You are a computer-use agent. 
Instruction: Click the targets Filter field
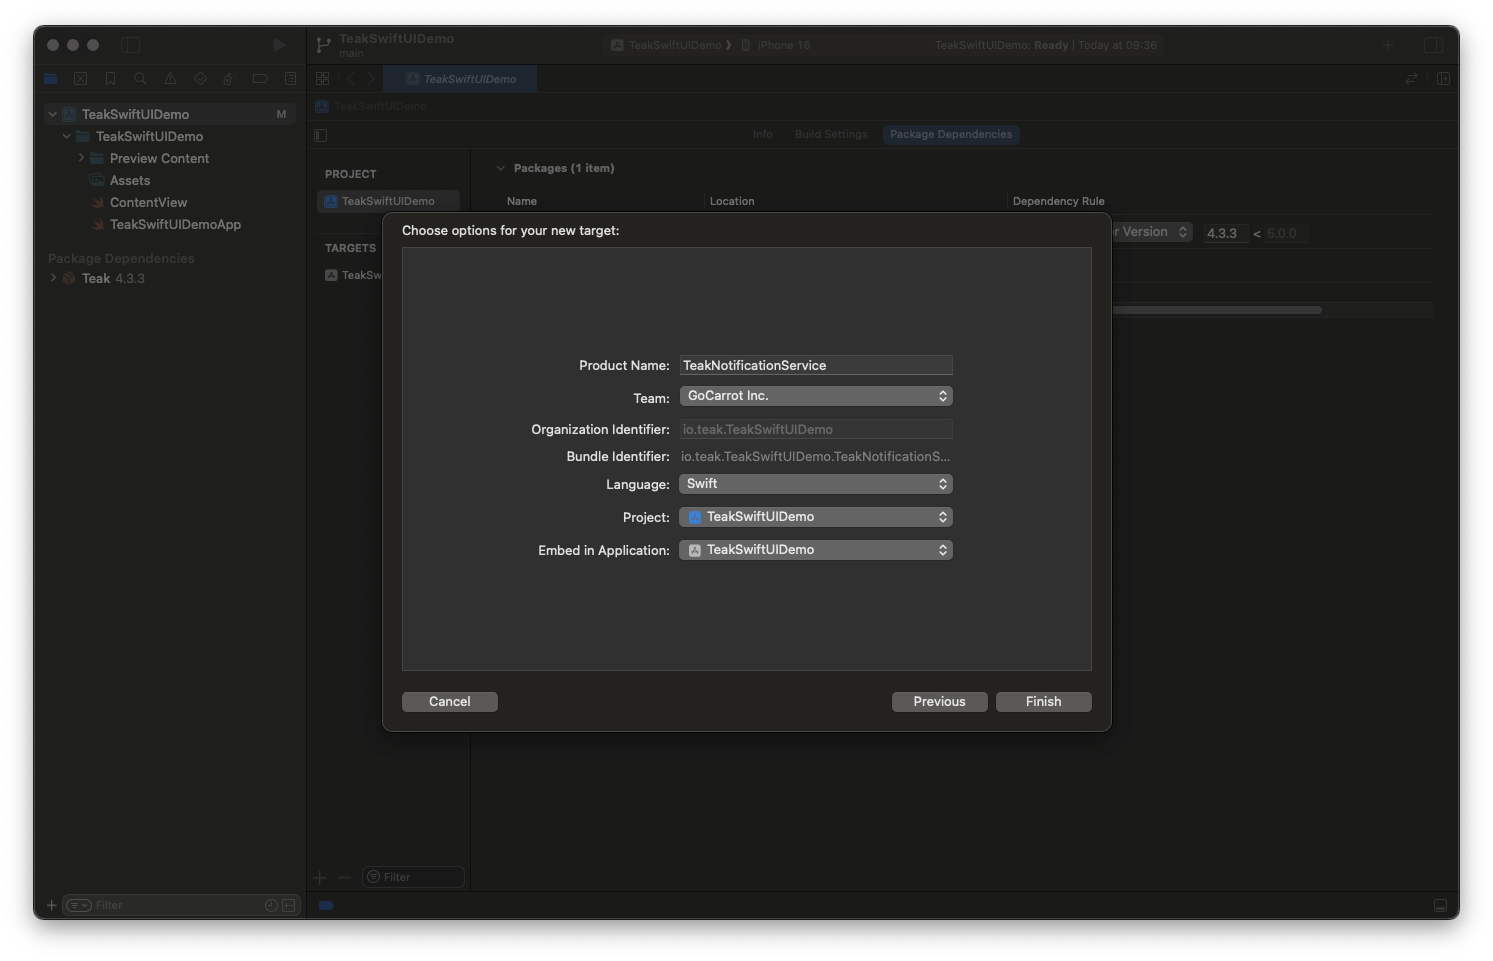click(x=413, y=877)
